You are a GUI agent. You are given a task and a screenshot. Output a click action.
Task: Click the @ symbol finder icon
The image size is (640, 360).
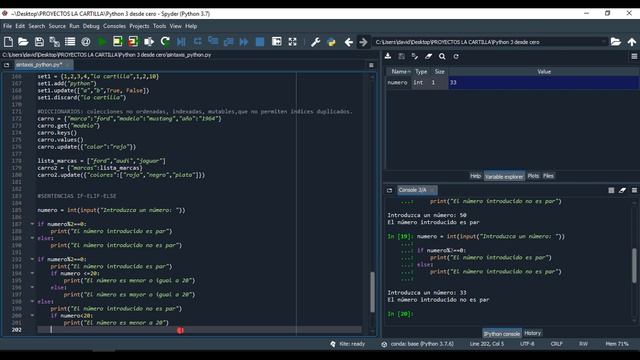point(86,42)
